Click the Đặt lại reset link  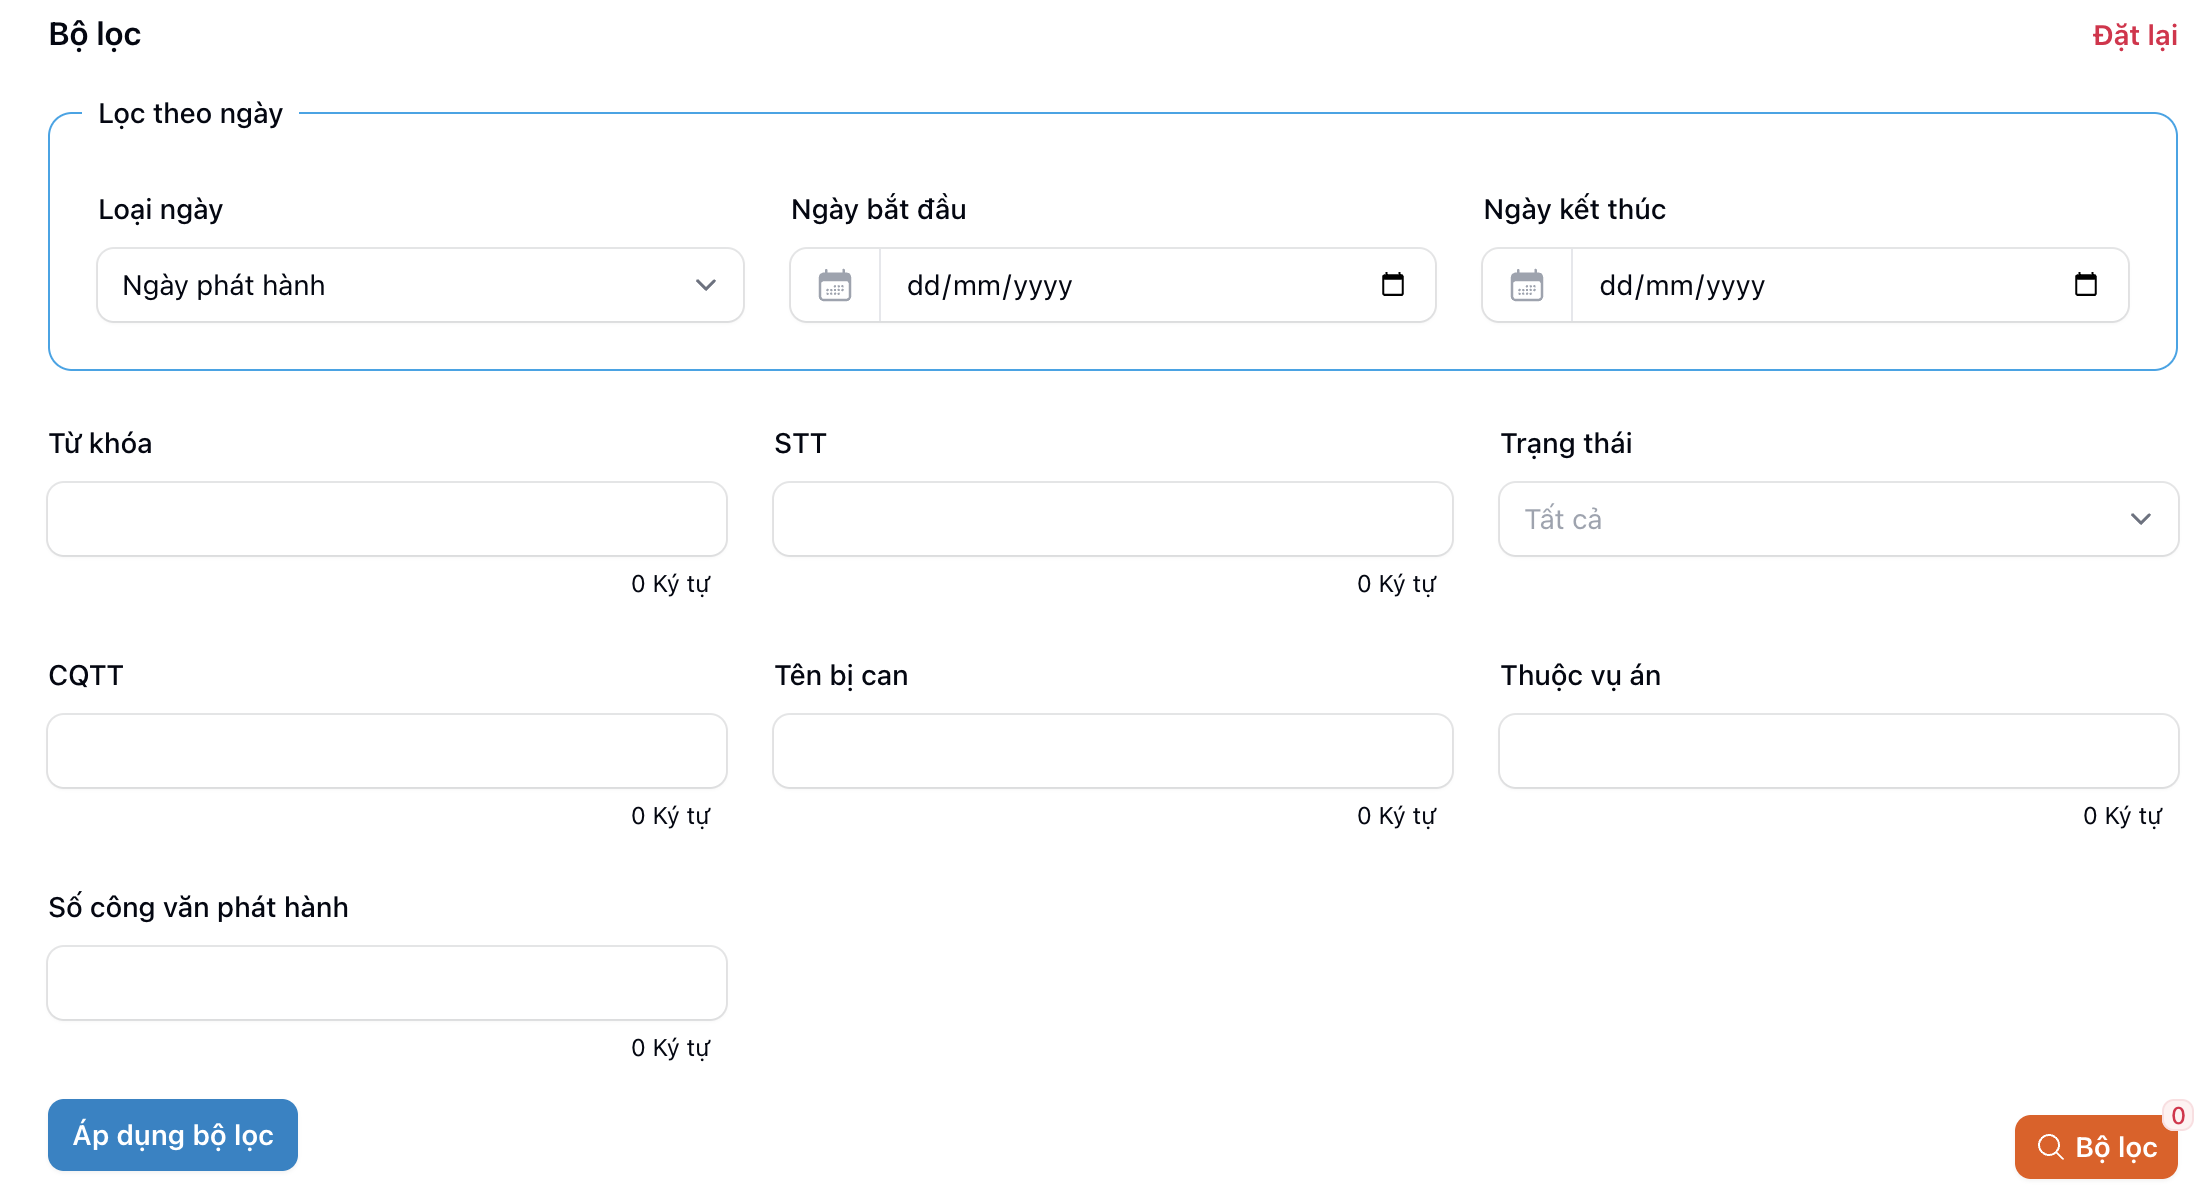[2134, 36]
